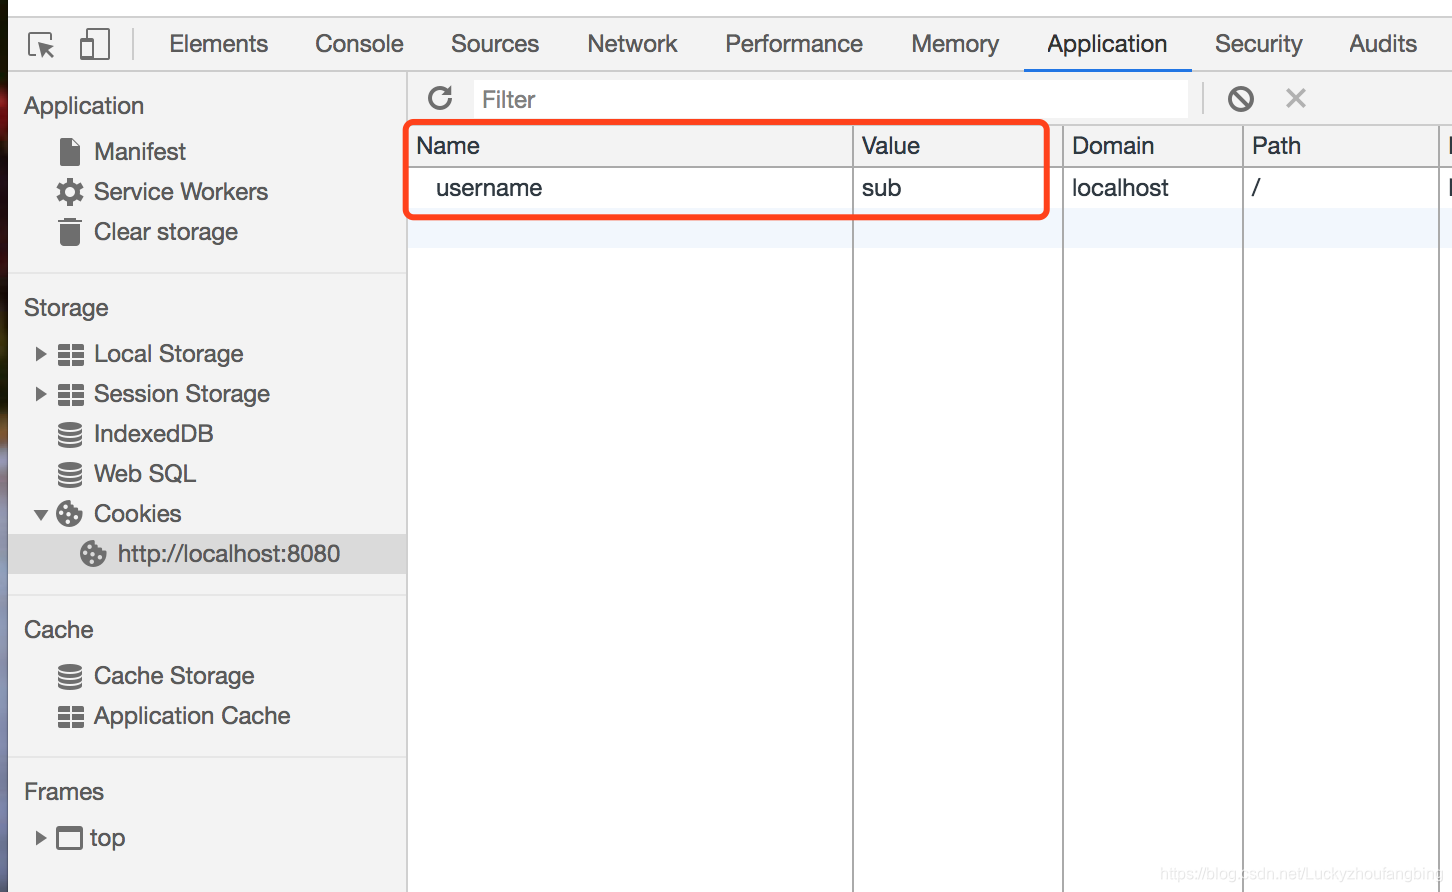The height and width of the screenshot is (892, 1452).
Task: Refresh the cookies table
Action: tap(440, 98)
